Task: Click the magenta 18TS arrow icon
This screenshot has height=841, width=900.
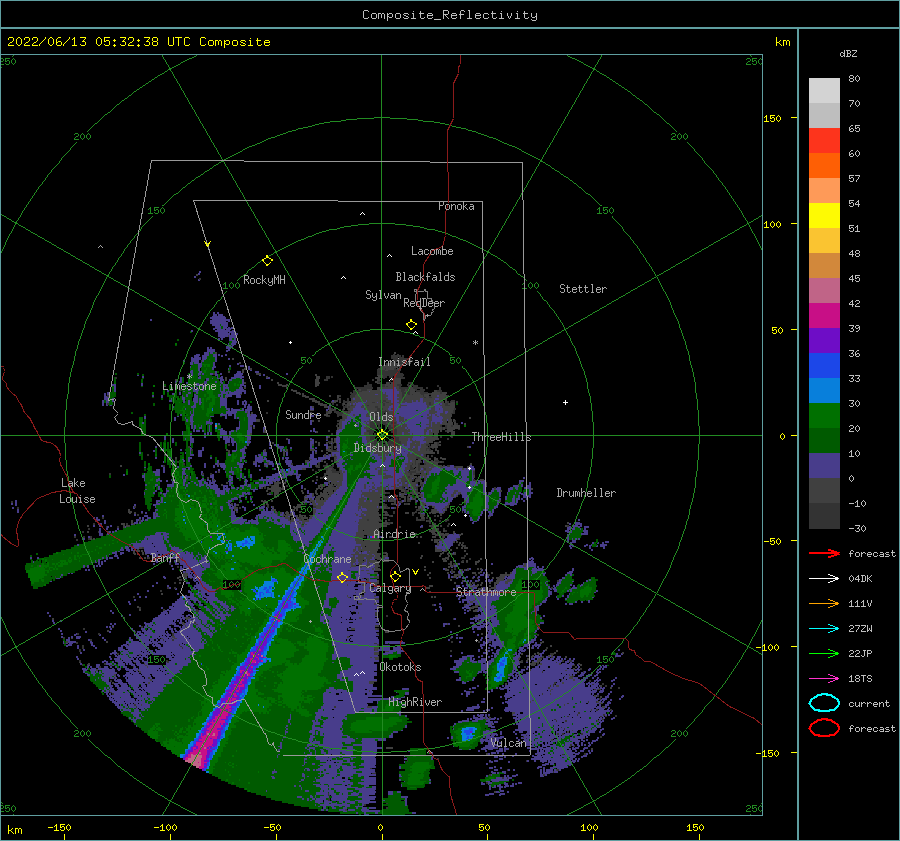Action: tap(824, 679)
